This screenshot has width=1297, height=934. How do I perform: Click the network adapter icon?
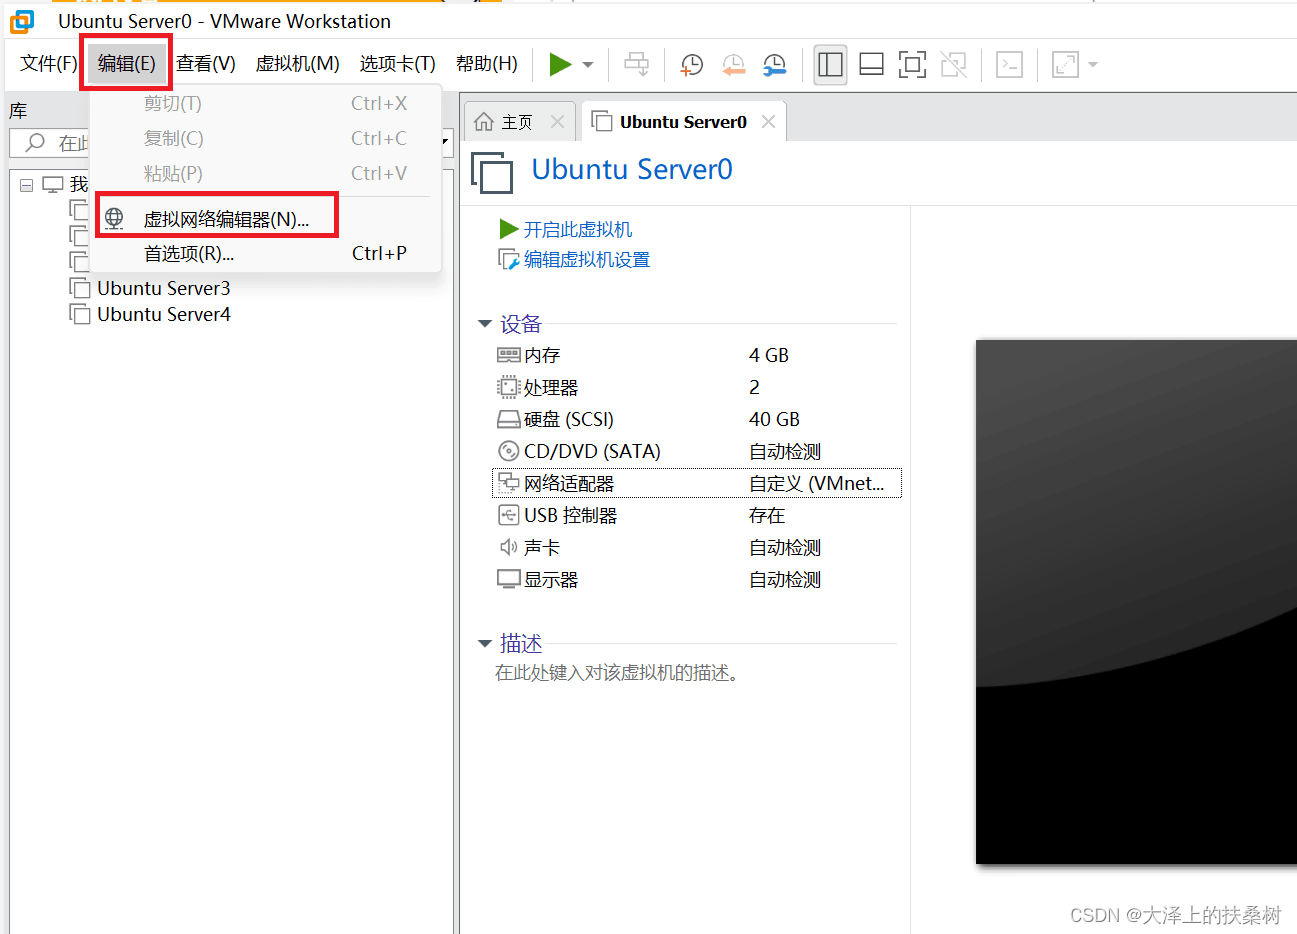point(509,483)
